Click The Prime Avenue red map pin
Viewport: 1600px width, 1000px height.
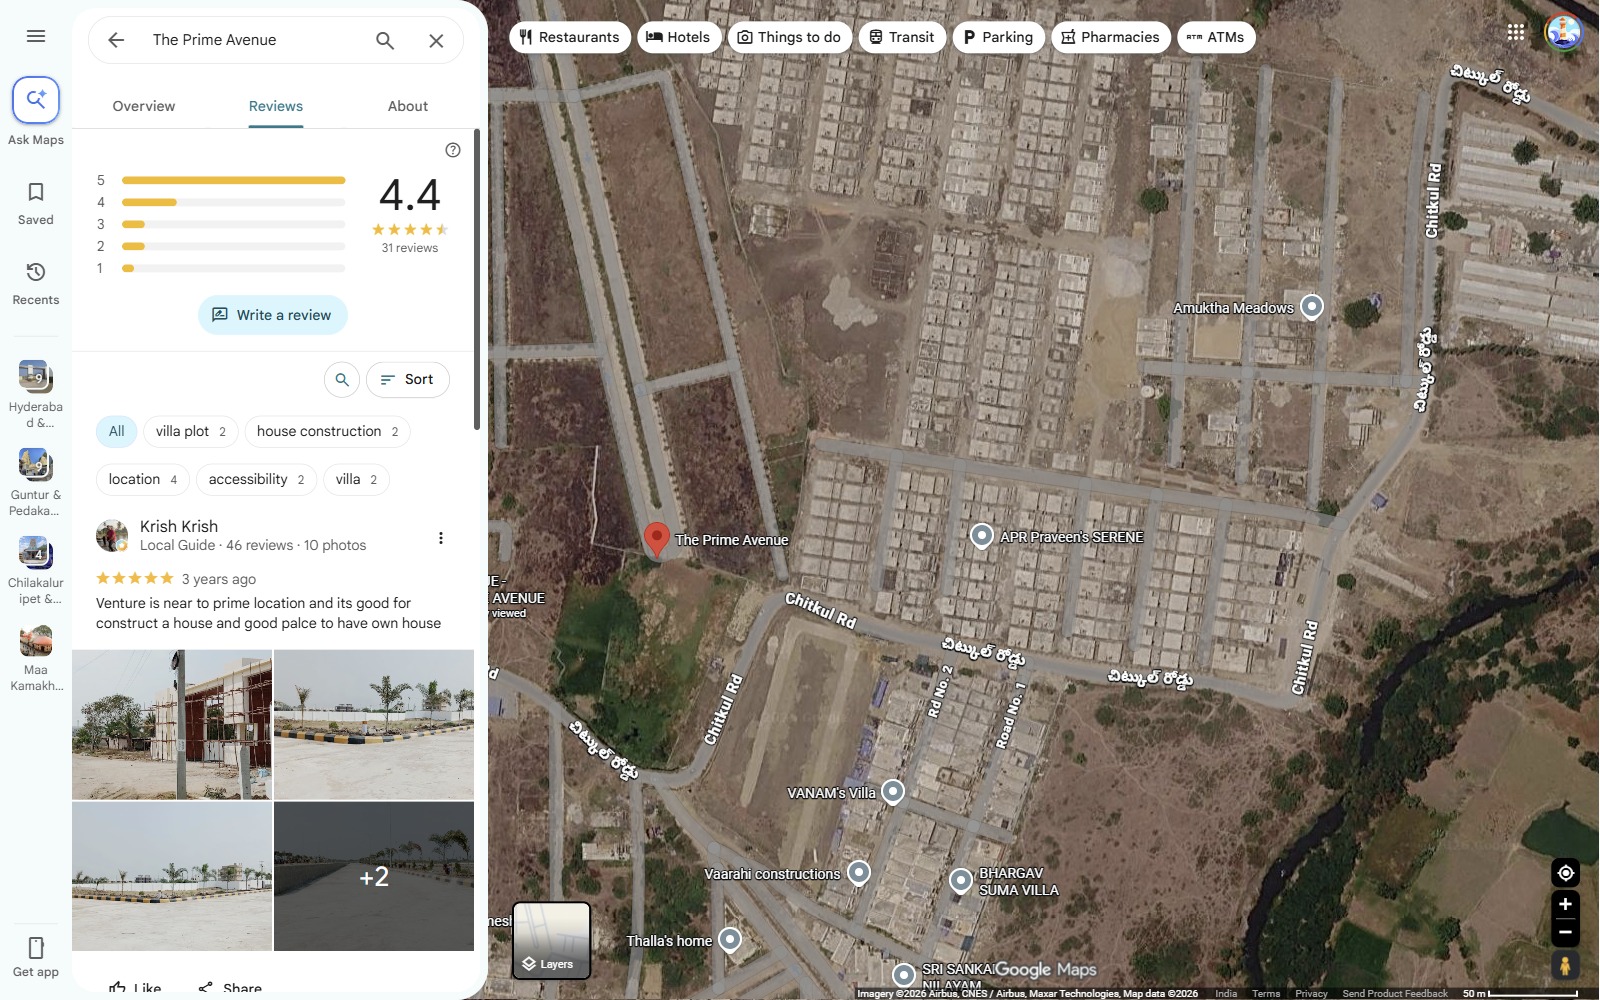[x=656, y=538]
